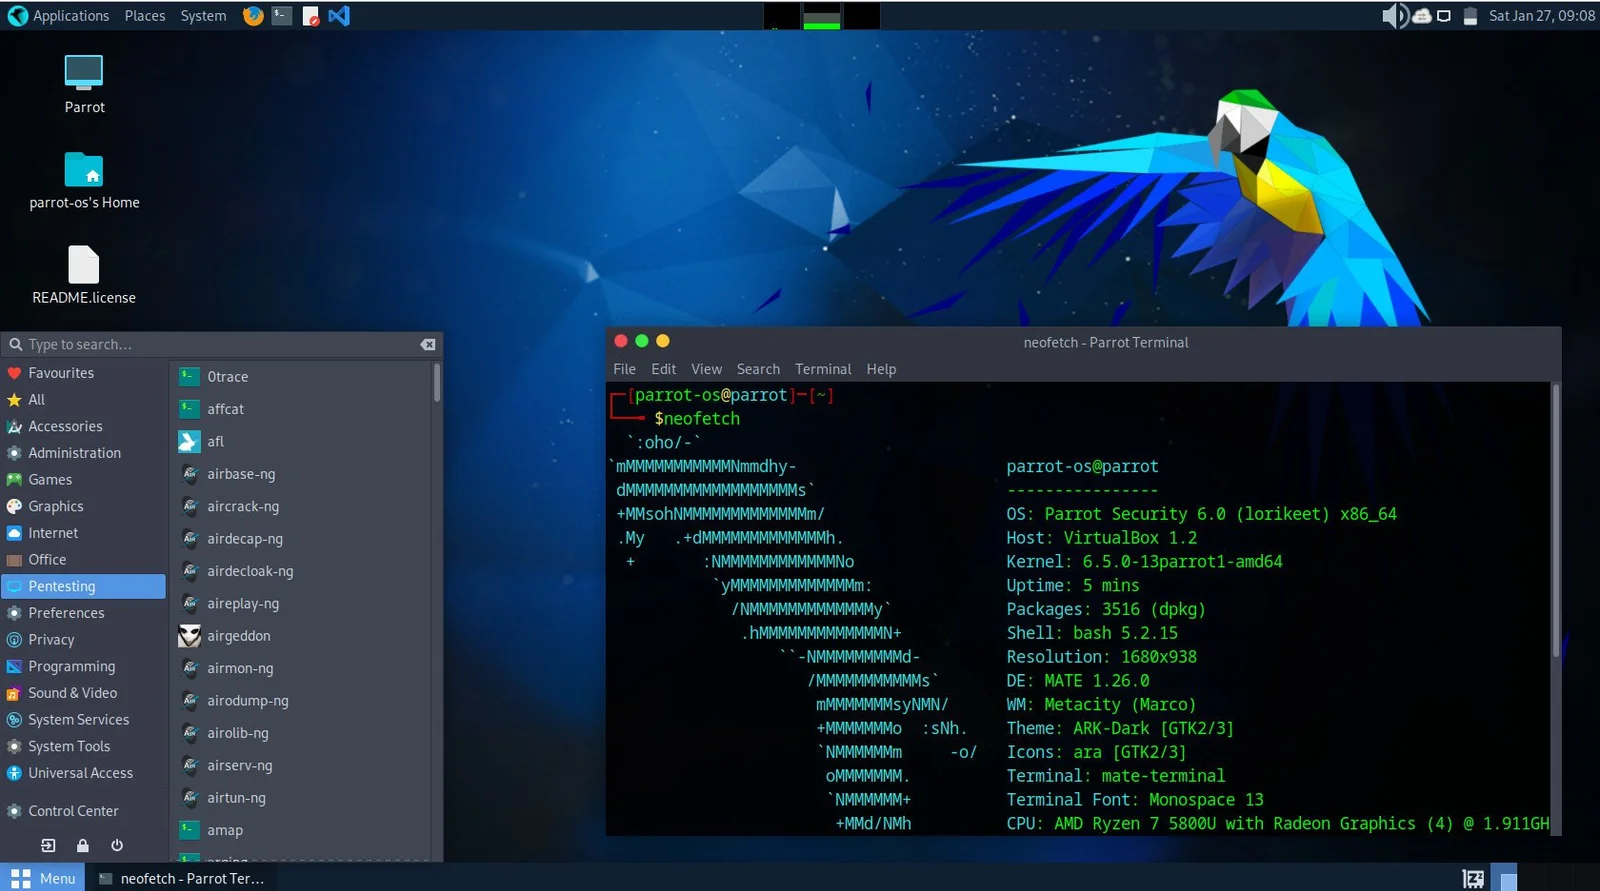The image size is (1600, 891).
Task: Open the terminal's Edit menu
Action: [663, 369]
